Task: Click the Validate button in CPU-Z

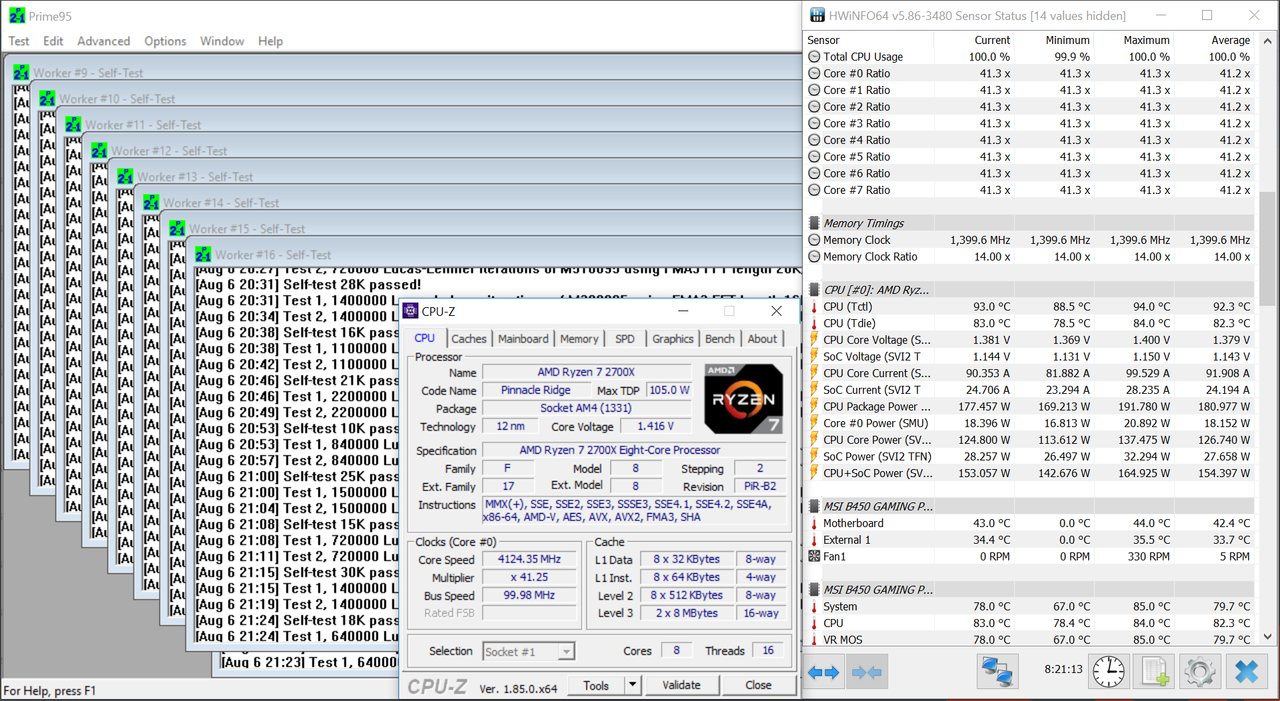Action: pos(681,685)
